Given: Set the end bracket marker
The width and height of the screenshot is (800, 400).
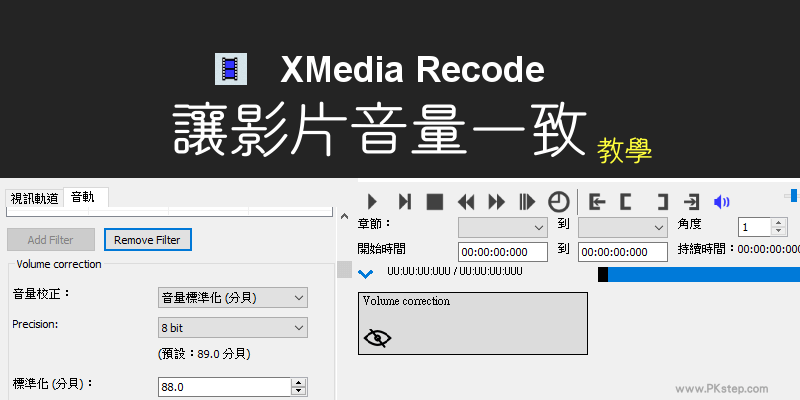Looking at the screenshot, I should point(662,202).
